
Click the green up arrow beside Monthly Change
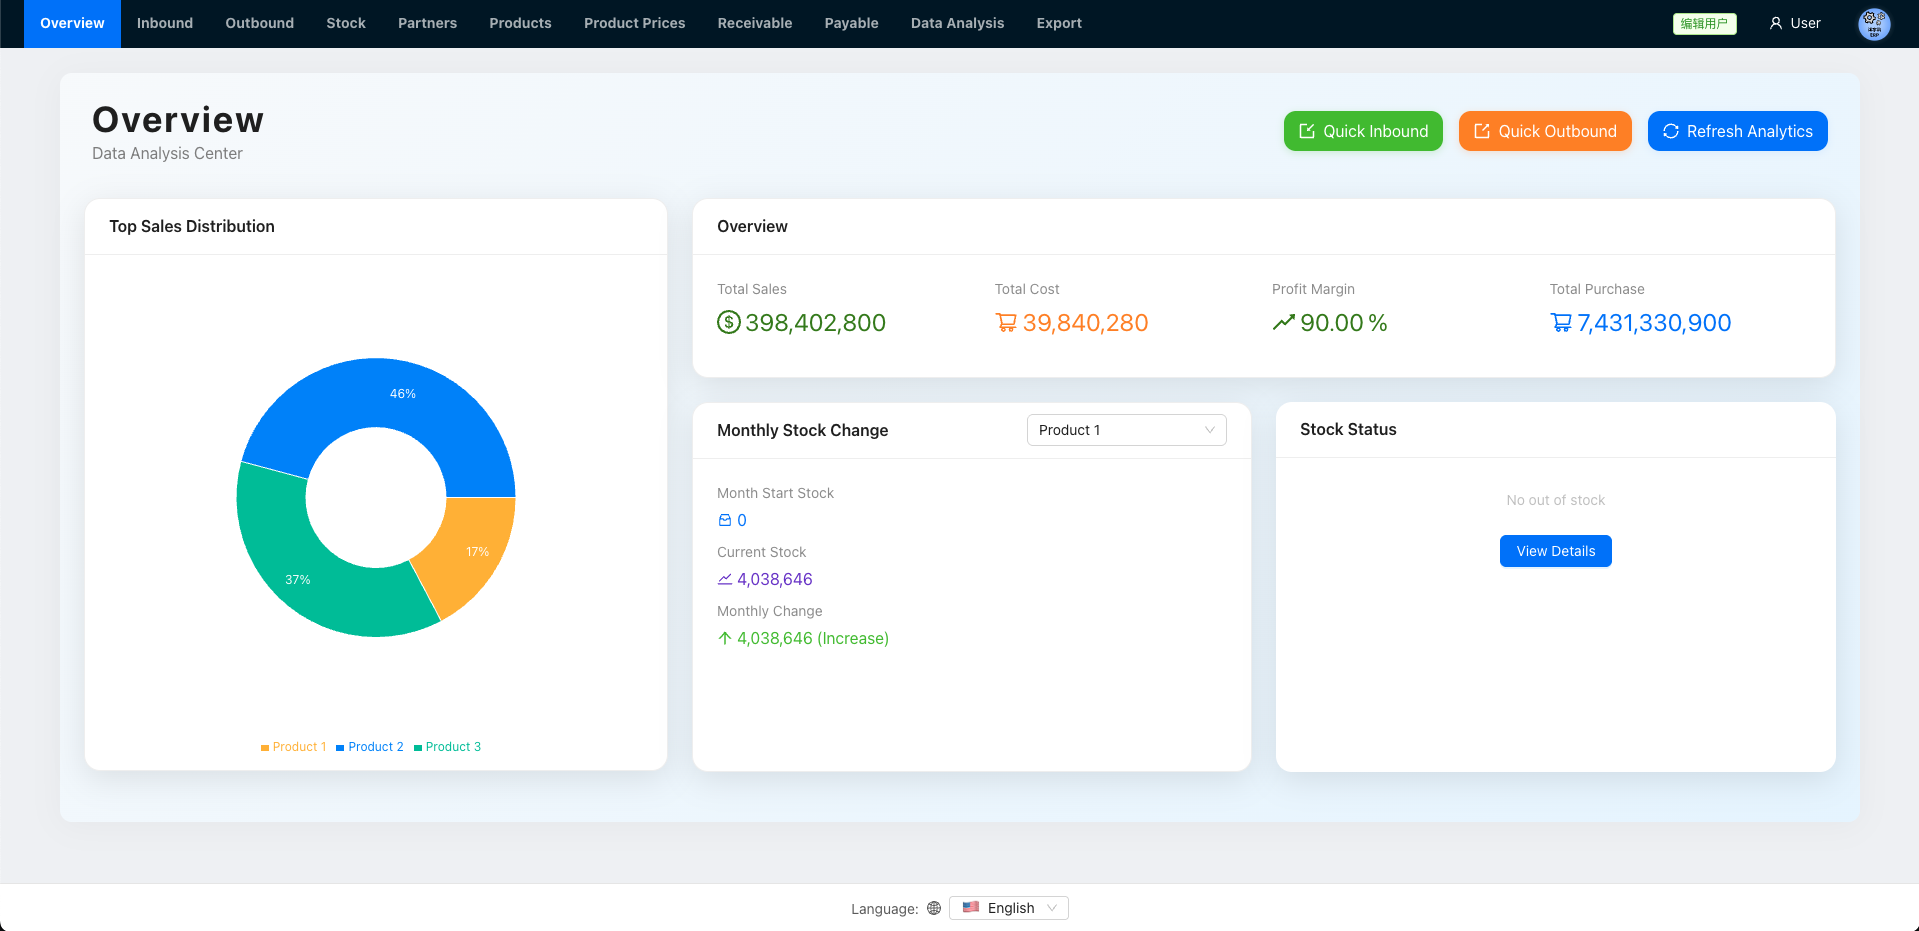pos(725,638)
